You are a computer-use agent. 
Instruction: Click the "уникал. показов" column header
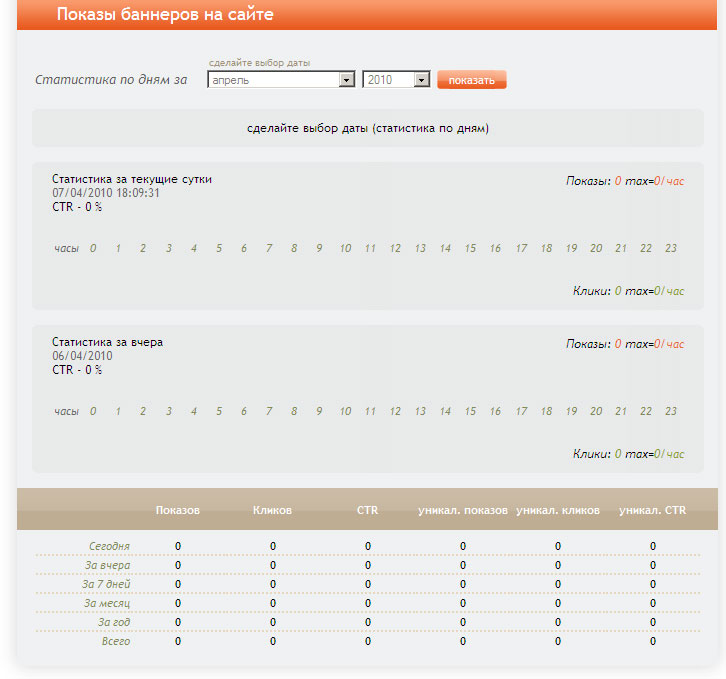tap(463, 510)
